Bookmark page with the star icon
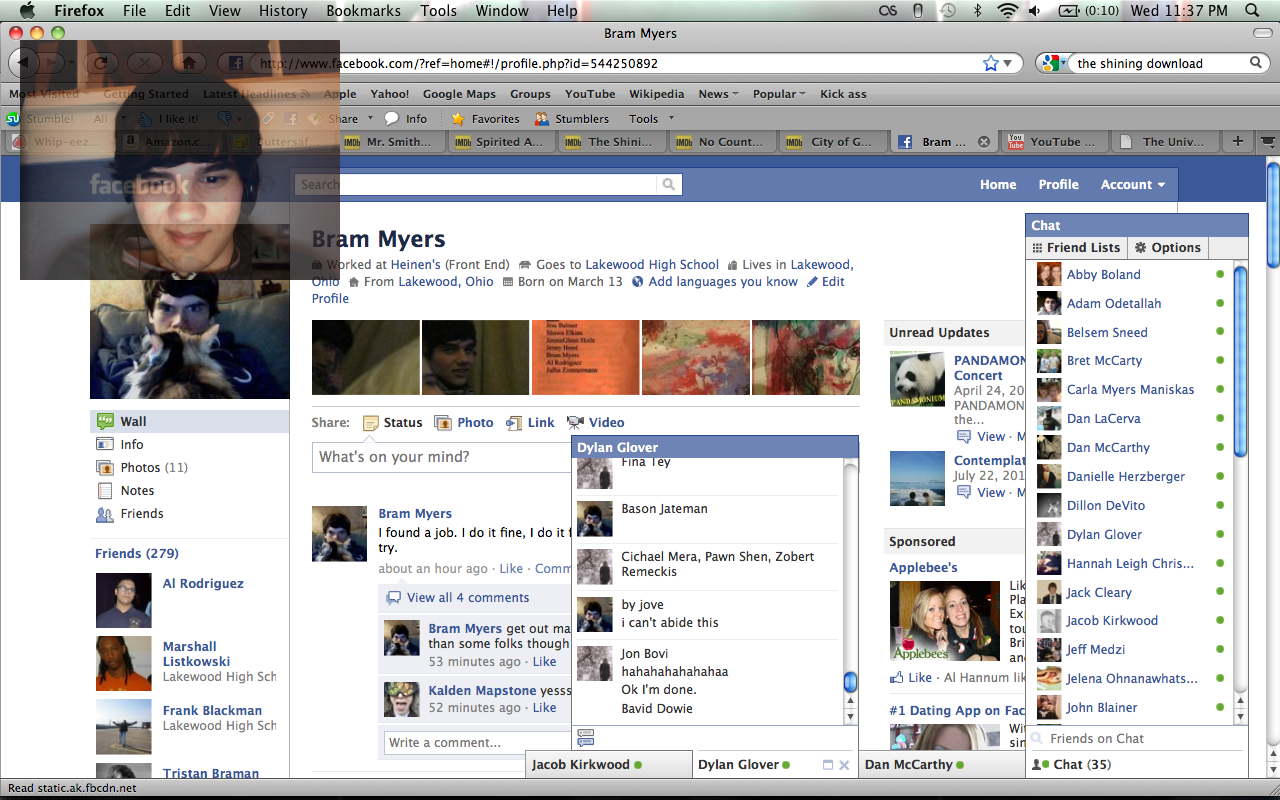 (x=990, y=63)
